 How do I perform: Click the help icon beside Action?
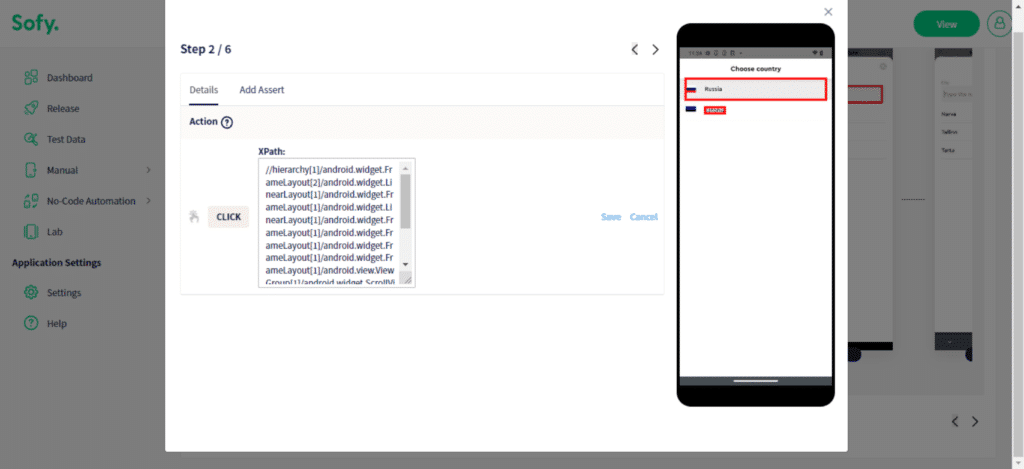tap(227, 122)
